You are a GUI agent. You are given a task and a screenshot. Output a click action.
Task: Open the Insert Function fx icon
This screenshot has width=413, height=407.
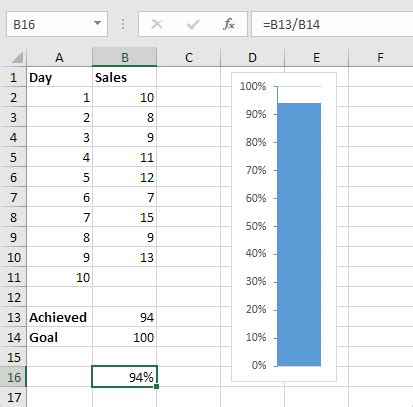tap(229, 24)
